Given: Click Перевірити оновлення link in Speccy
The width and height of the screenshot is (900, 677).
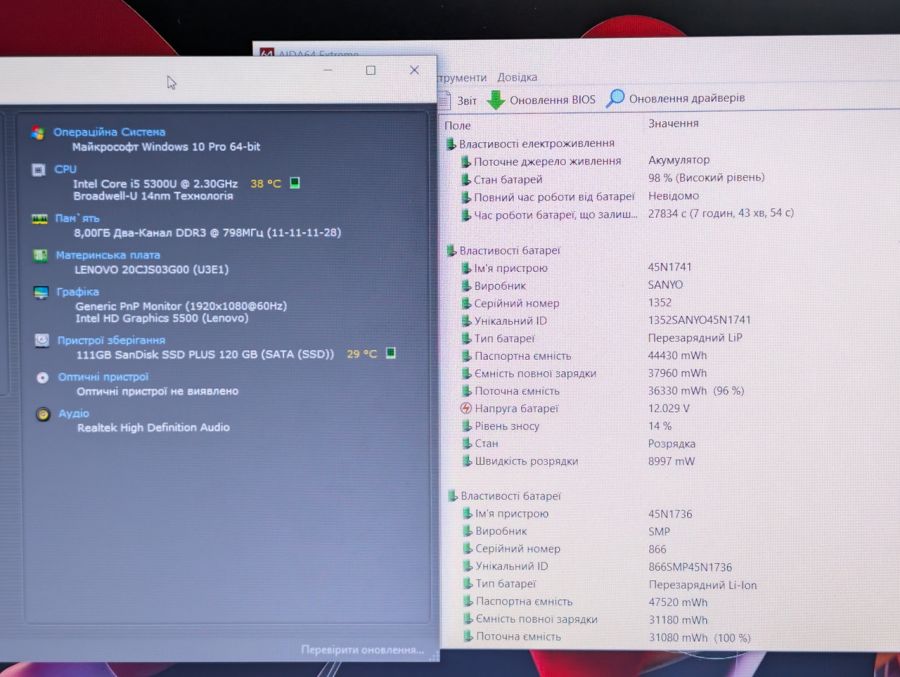Looking at the screenshot, I should point(362,650).
